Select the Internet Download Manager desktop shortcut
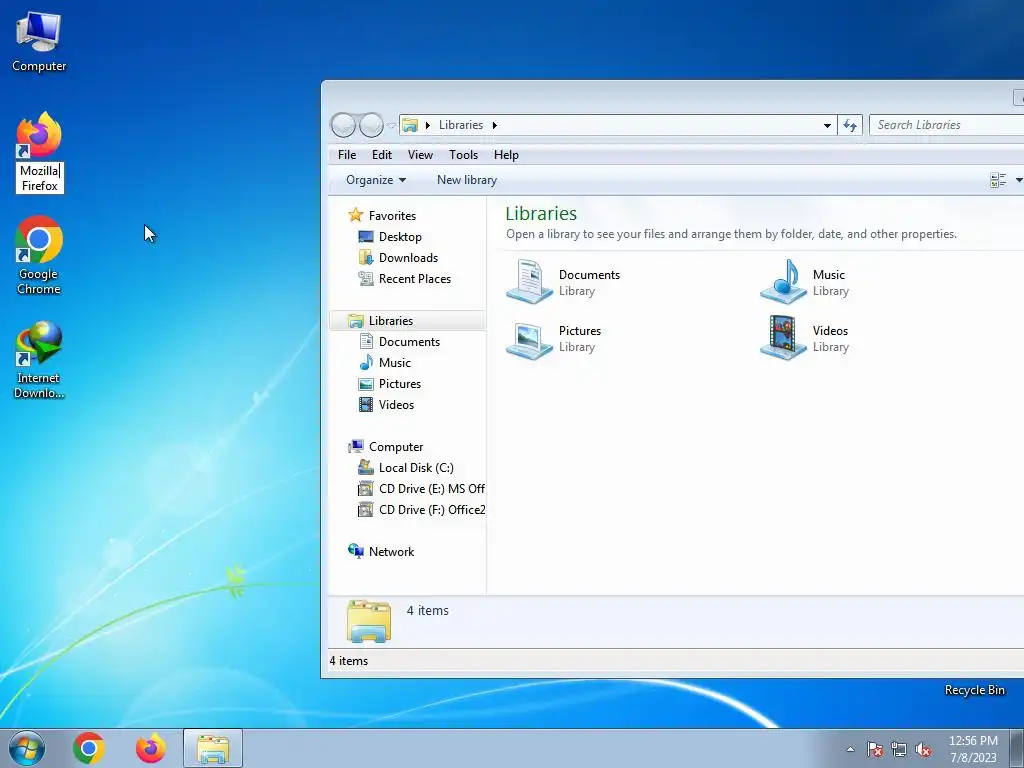This screenshot has height=768, width=1024. coord(39,359)
